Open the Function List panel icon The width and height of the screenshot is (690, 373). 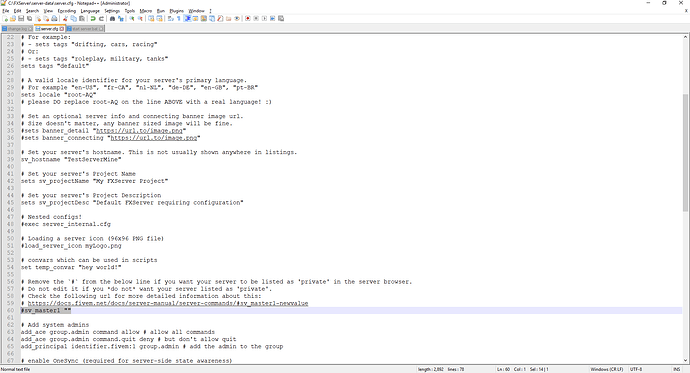tap(220, 18)
